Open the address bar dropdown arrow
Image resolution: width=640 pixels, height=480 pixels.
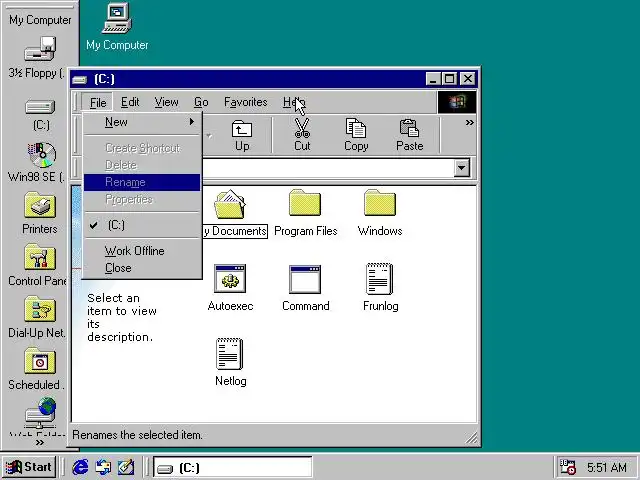tap(462, 168)
